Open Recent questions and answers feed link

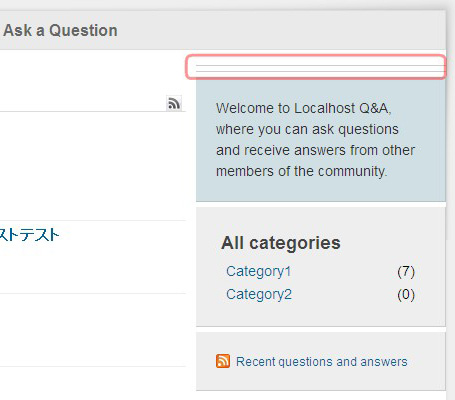322,362
